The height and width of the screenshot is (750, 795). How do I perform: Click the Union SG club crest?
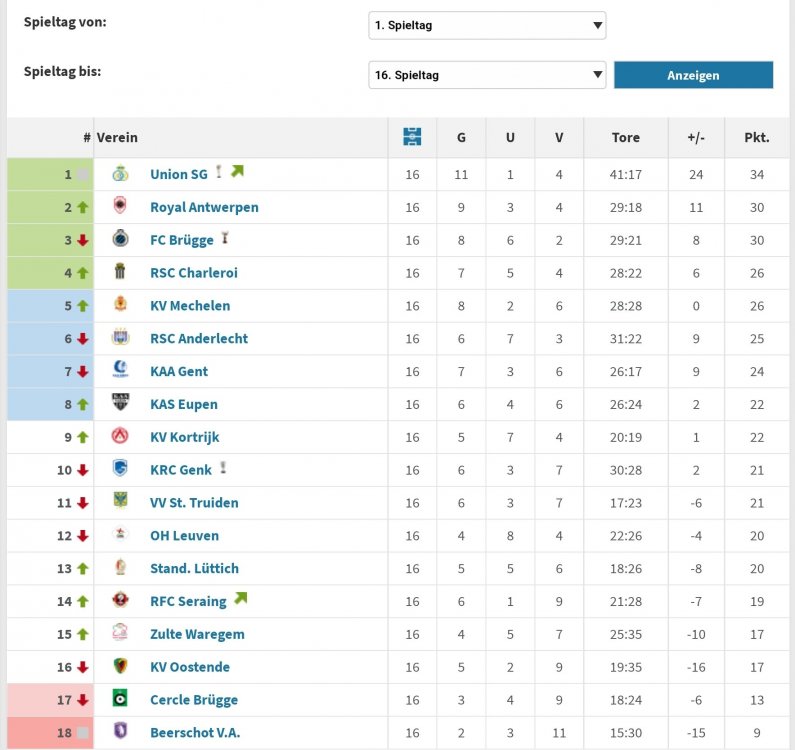(x=120, y=174)
